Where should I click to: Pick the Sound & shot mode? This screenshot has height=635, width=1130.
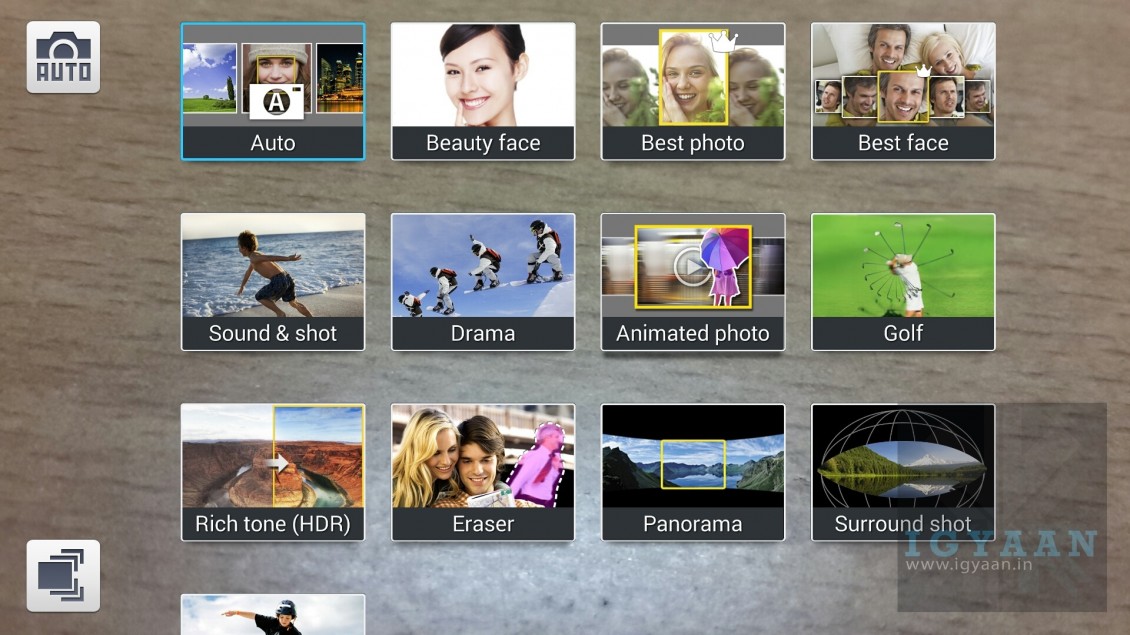273,282
